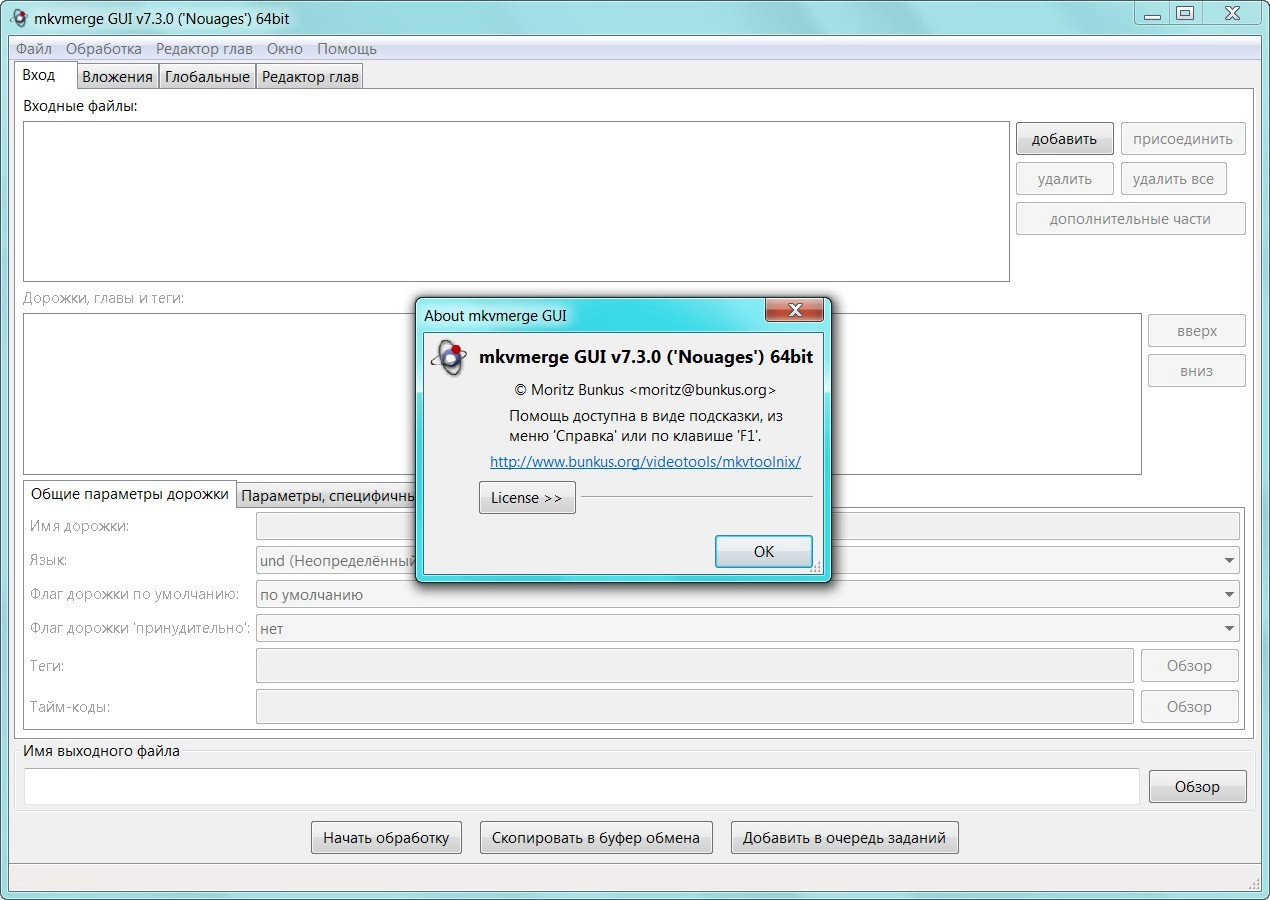Click the About dialog resize grip
The image size is (1270, 900).
coord(815,568)
